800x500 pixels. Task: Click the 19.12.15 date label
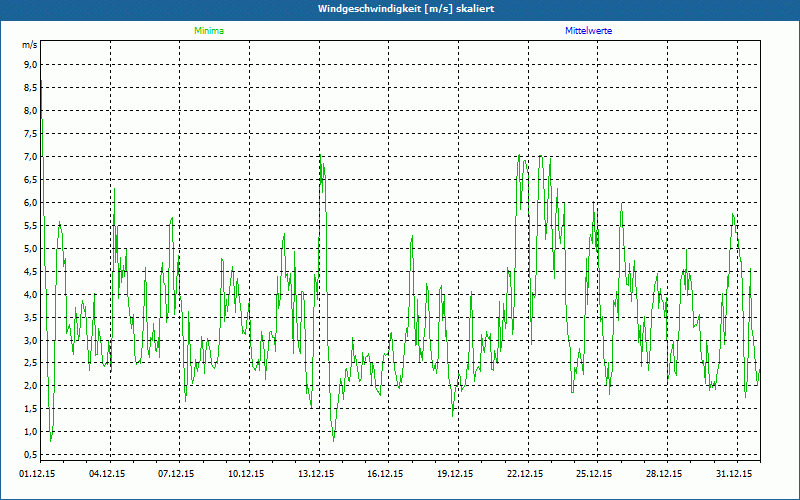455,474
